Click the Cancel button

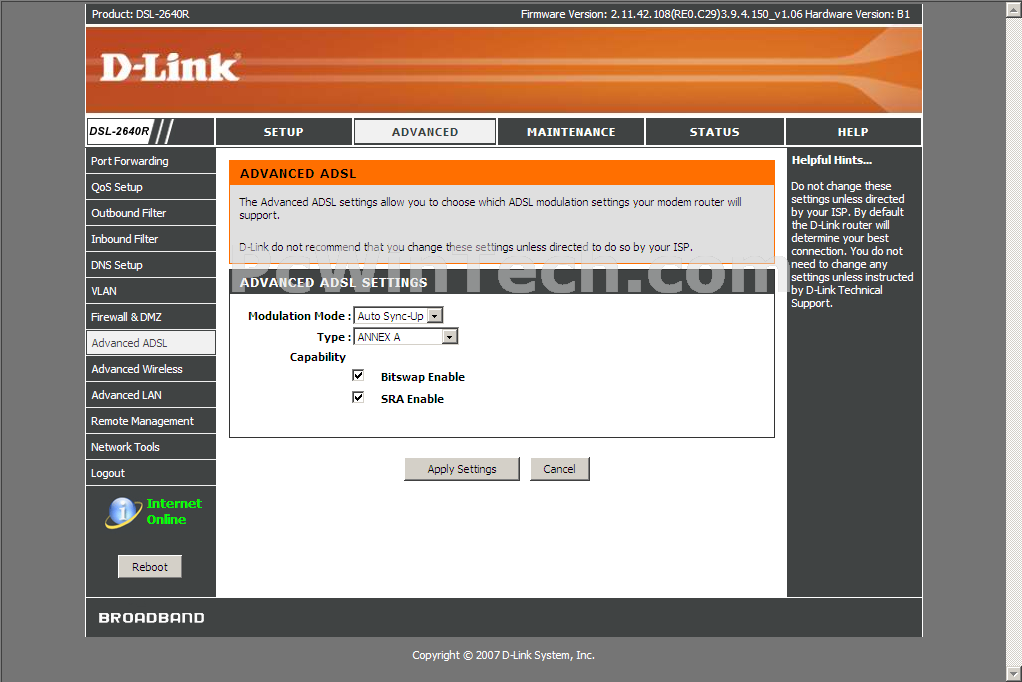(559, 469)
